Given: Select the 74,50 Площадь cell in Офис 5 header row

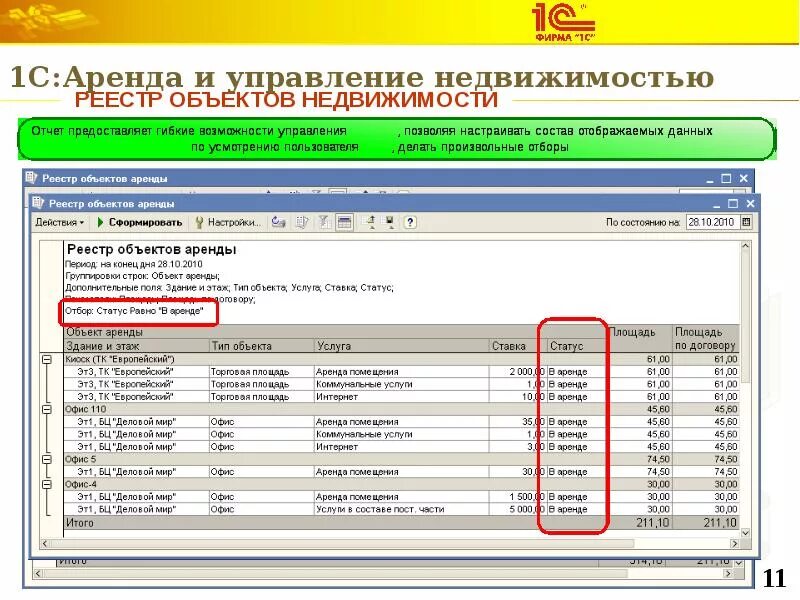Looking at the screenshot, I should (x=639, y=459).
